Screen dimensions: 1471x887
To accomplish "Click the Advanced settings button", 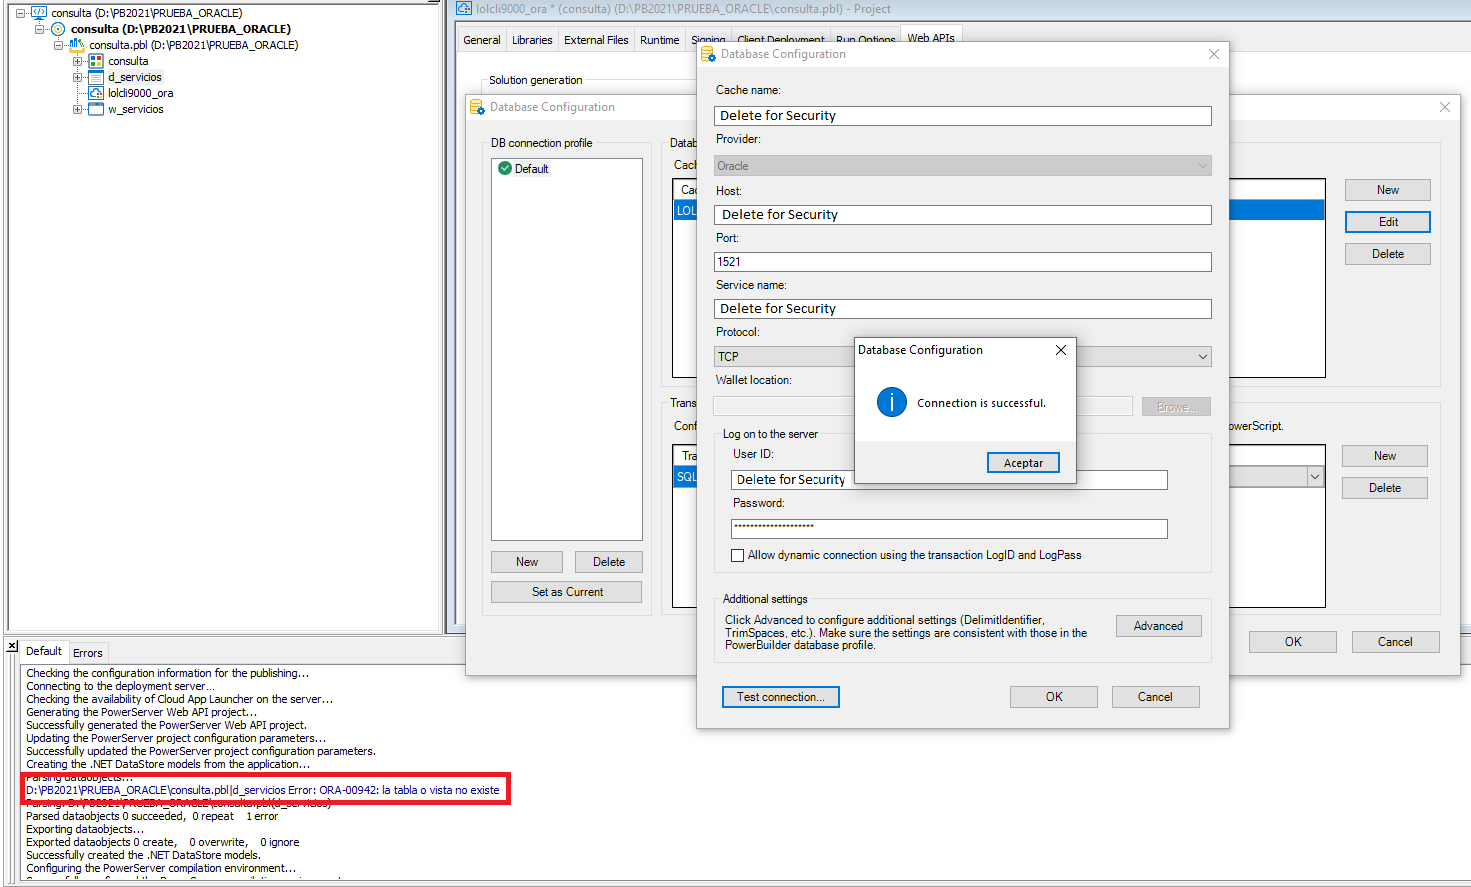I will [x=1157, y=626].
